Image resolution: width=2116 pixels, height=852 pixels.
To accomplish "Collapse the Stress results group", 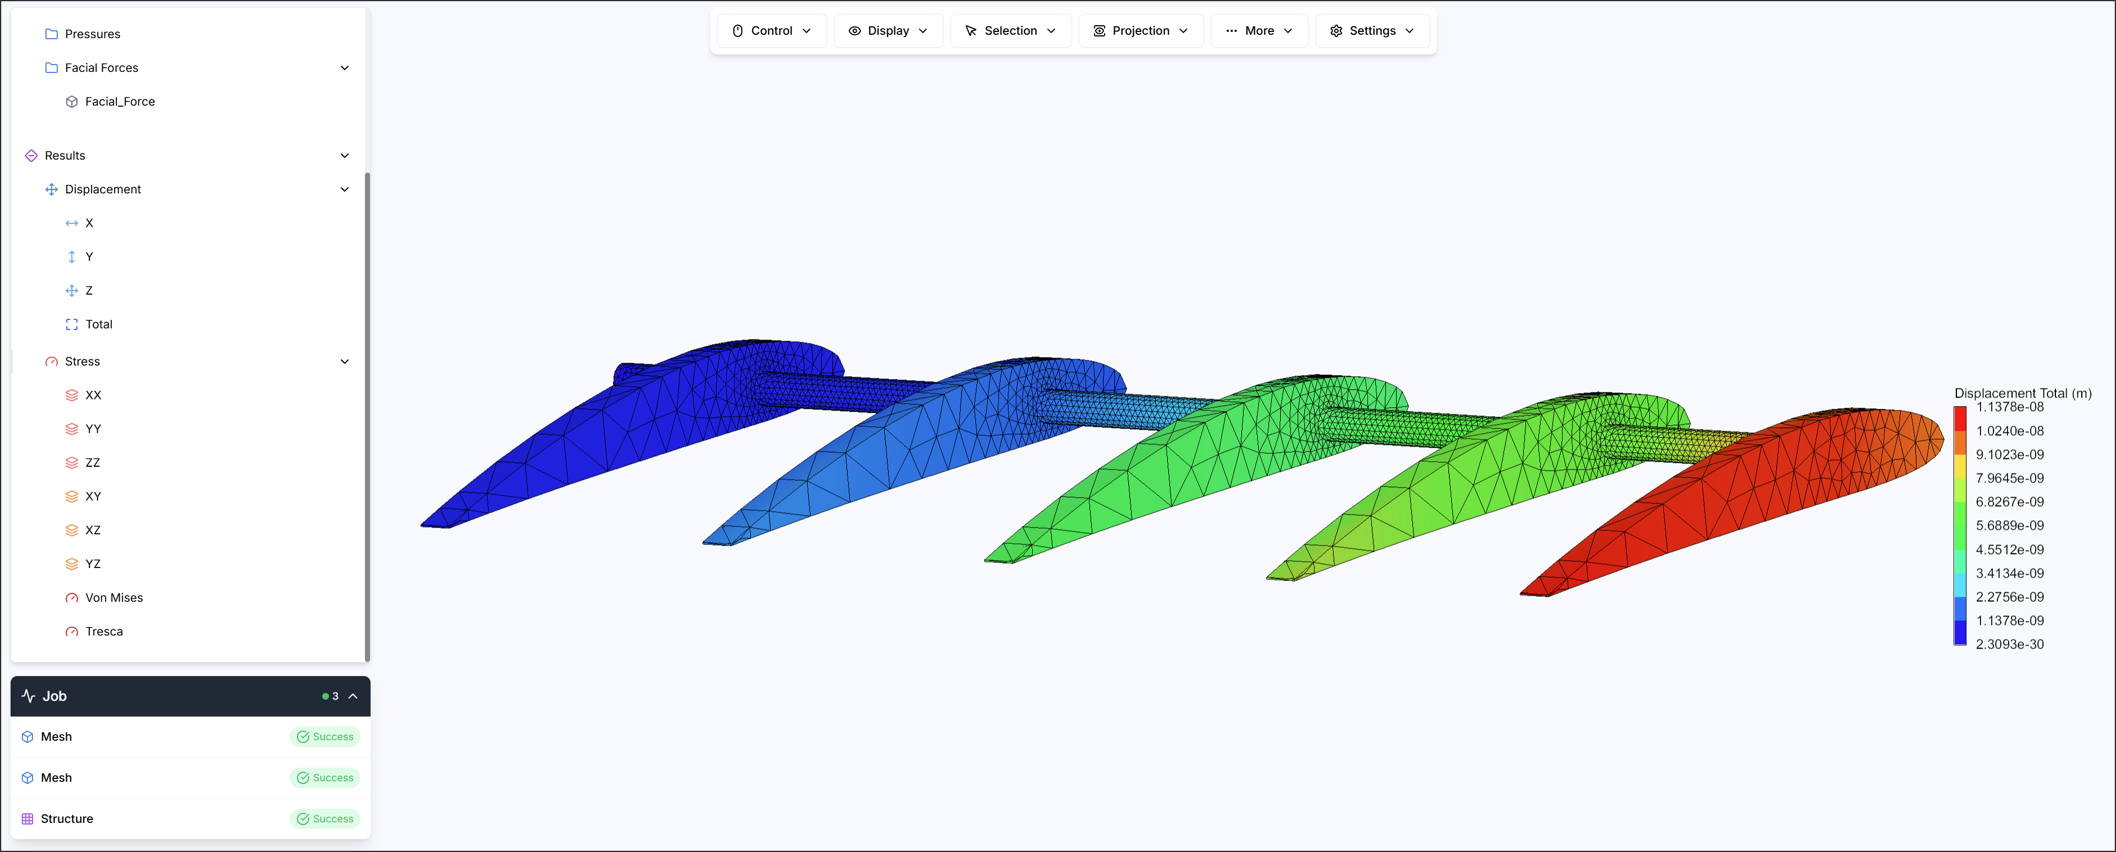I will (344, 362).
